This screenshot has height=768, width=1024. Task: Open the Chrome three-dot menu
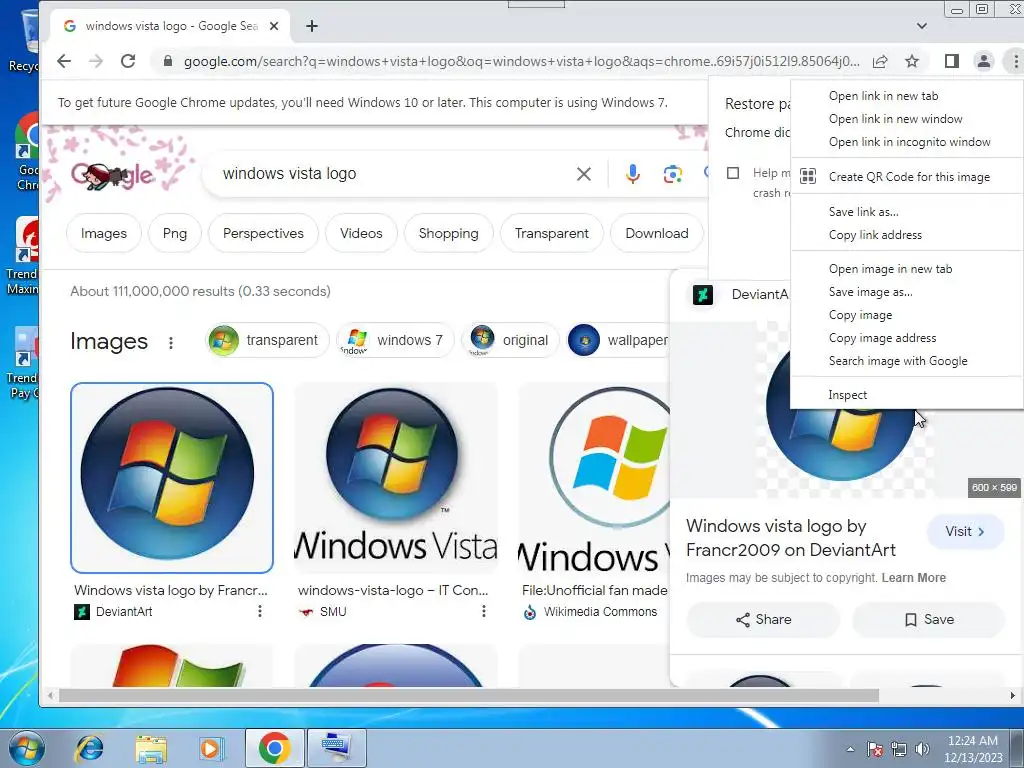click(x=1016, y=61)
